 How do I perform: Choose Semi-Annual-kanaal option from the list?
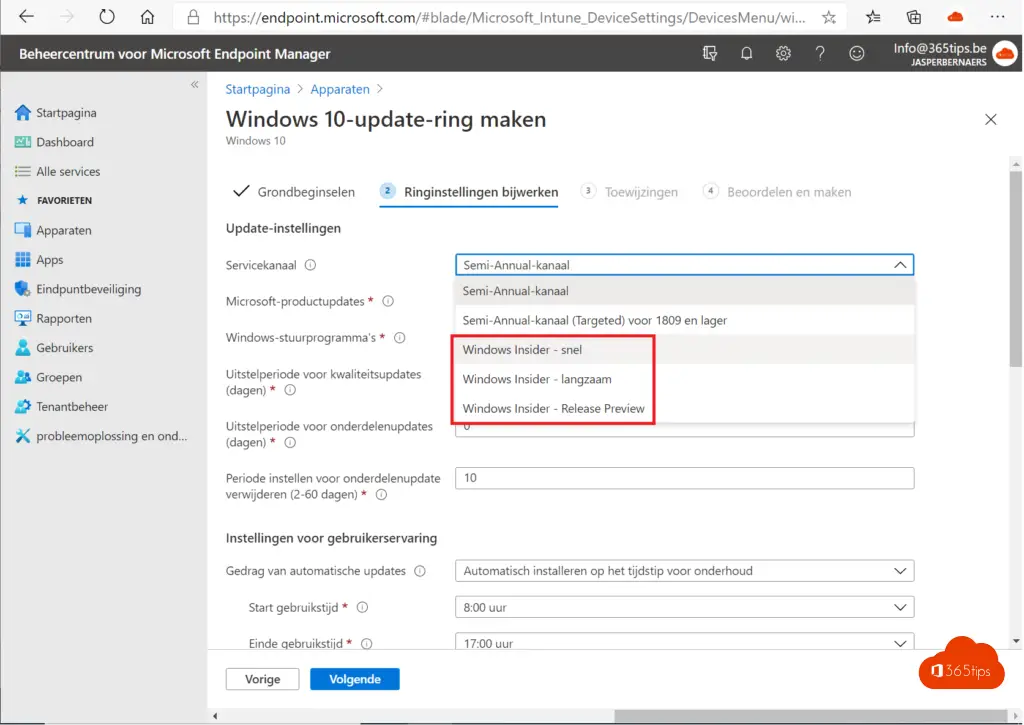[684, 291]
